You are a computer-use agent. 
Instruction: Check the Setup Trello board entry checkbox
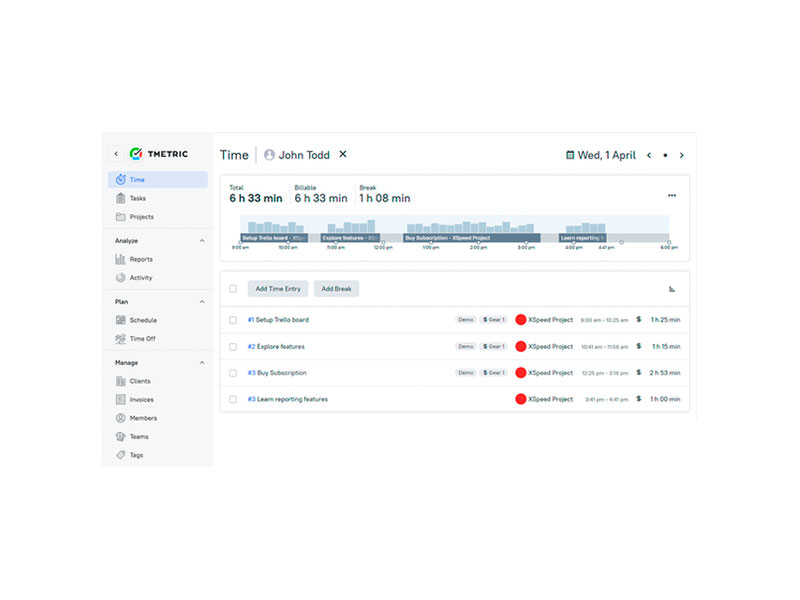click(x=233, y=320)
